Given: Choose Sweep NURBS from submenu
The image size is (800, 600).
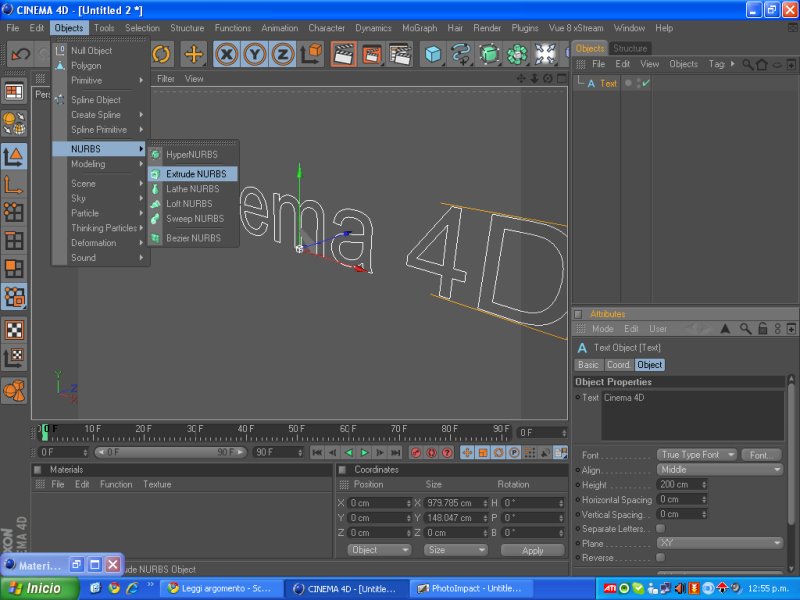Looking at the screenshot, I should coord(193,219).
